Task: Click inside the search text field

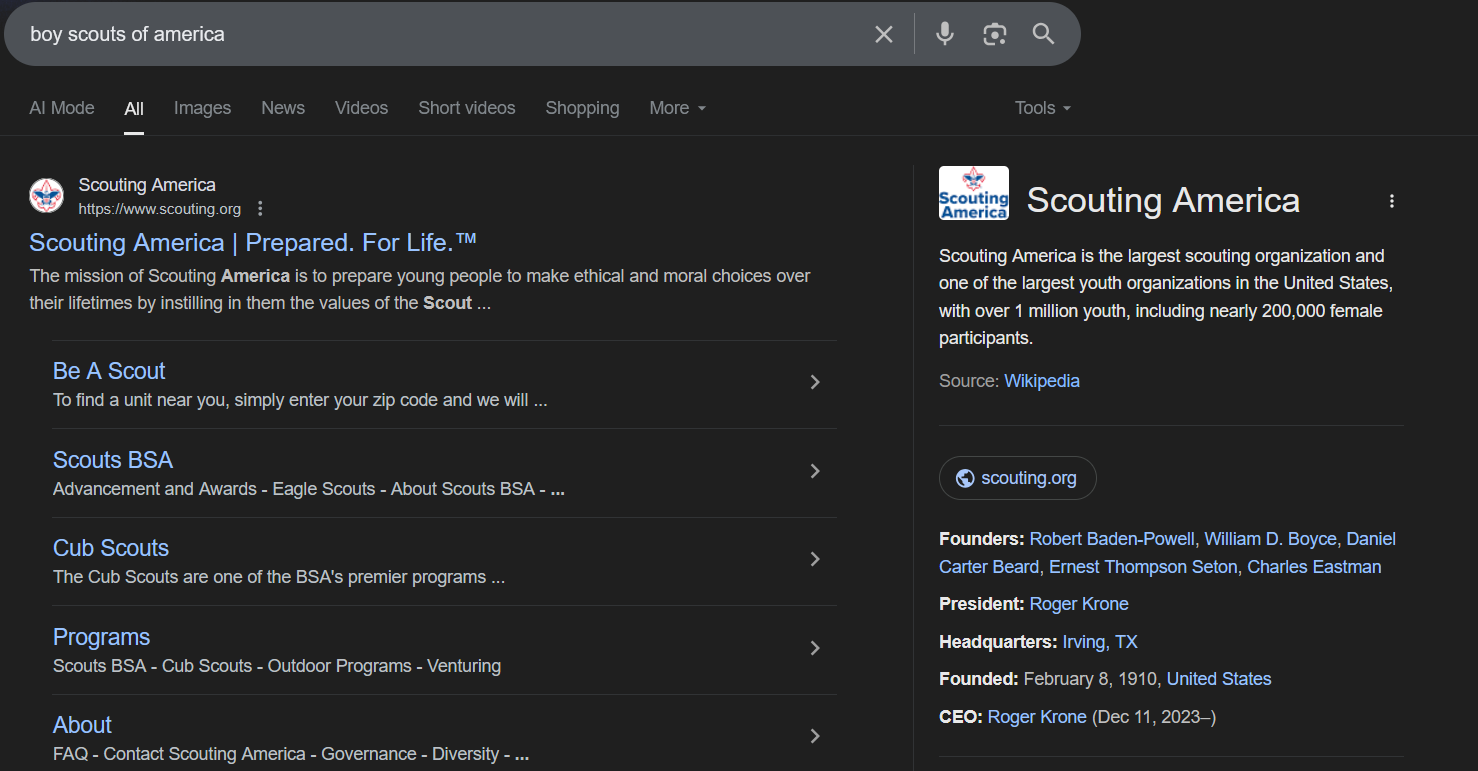Action: pos(440,34)
